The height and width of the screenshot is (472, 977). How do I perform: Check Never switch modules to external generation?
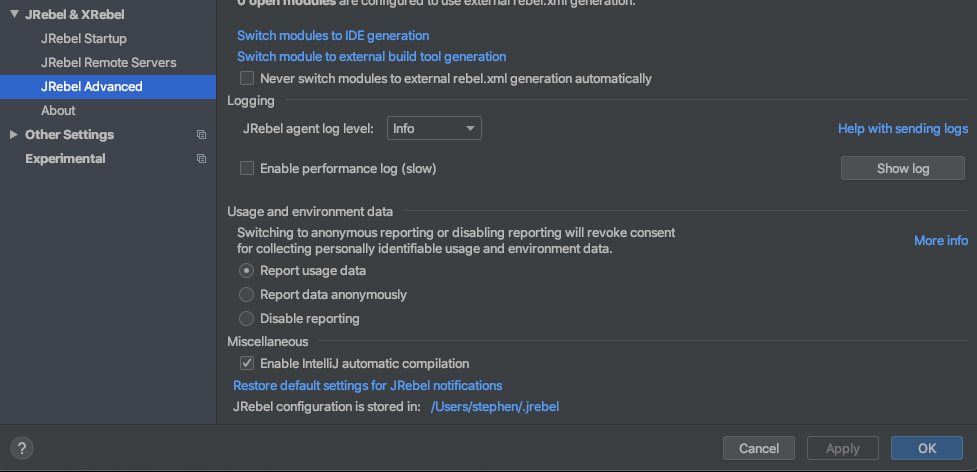[x=247, y=78]
